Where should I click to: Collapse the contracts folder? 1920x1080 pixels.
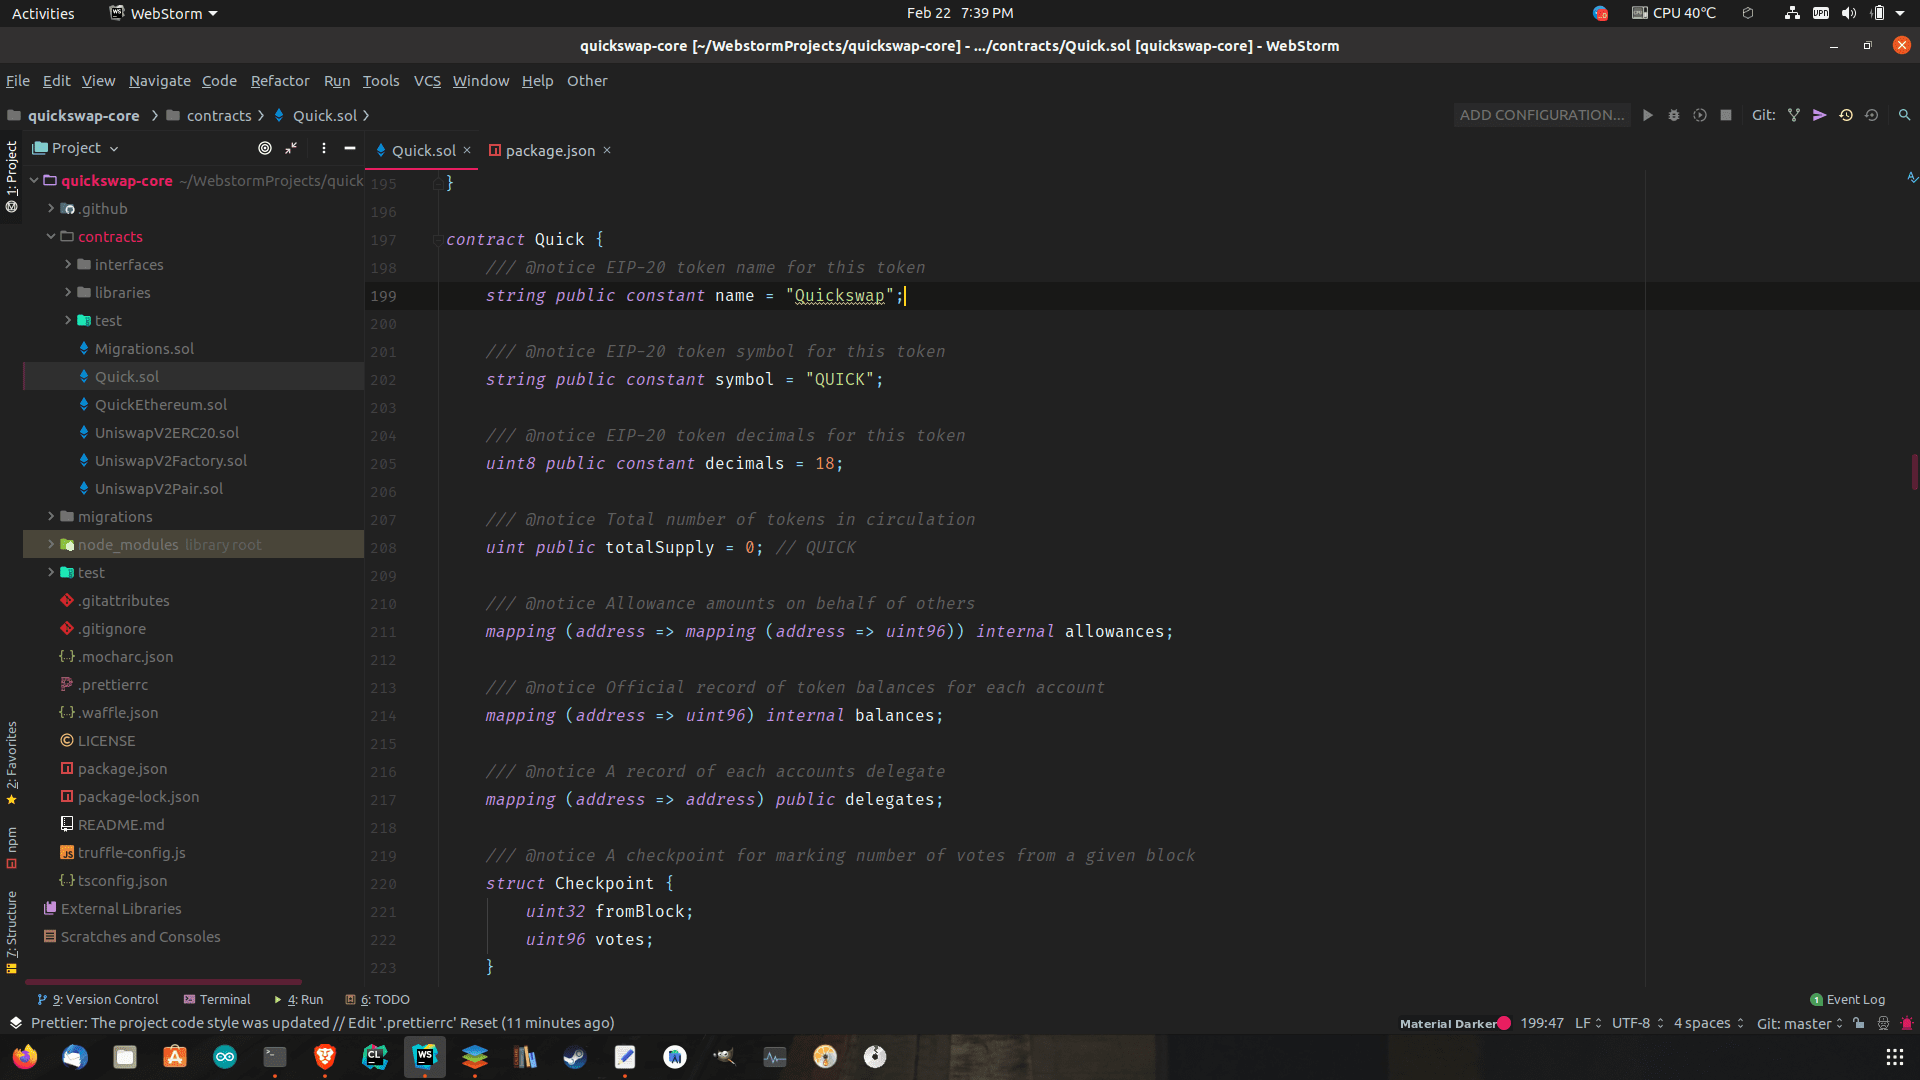pyautogui.click(x=51, y=237)
